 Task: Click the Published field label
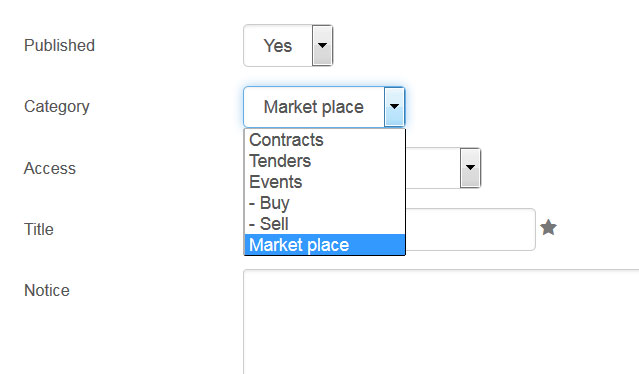coord(59,45)
